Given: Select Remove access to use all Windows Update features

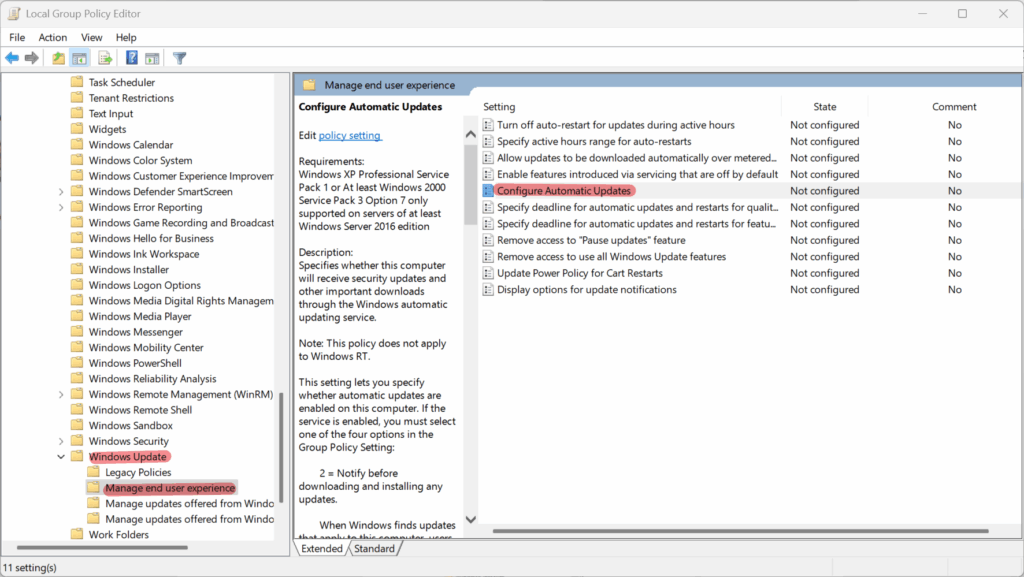Looking at the screenshot, I should (x=611, y=257).
